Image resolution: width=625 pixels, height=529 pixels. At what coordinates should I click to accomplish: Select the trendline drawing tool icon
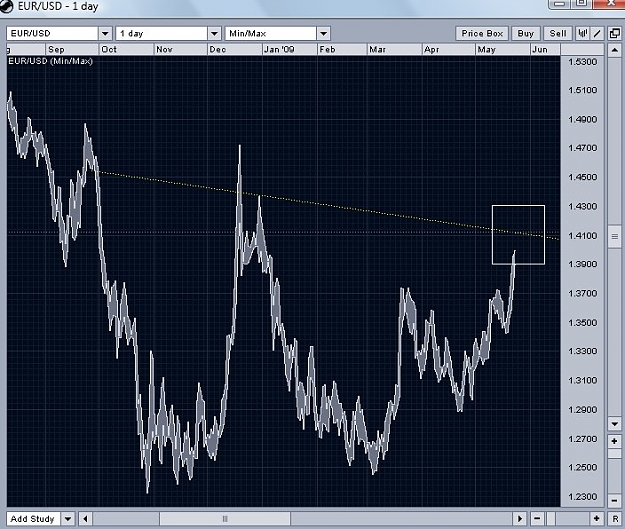click(597, 33)
